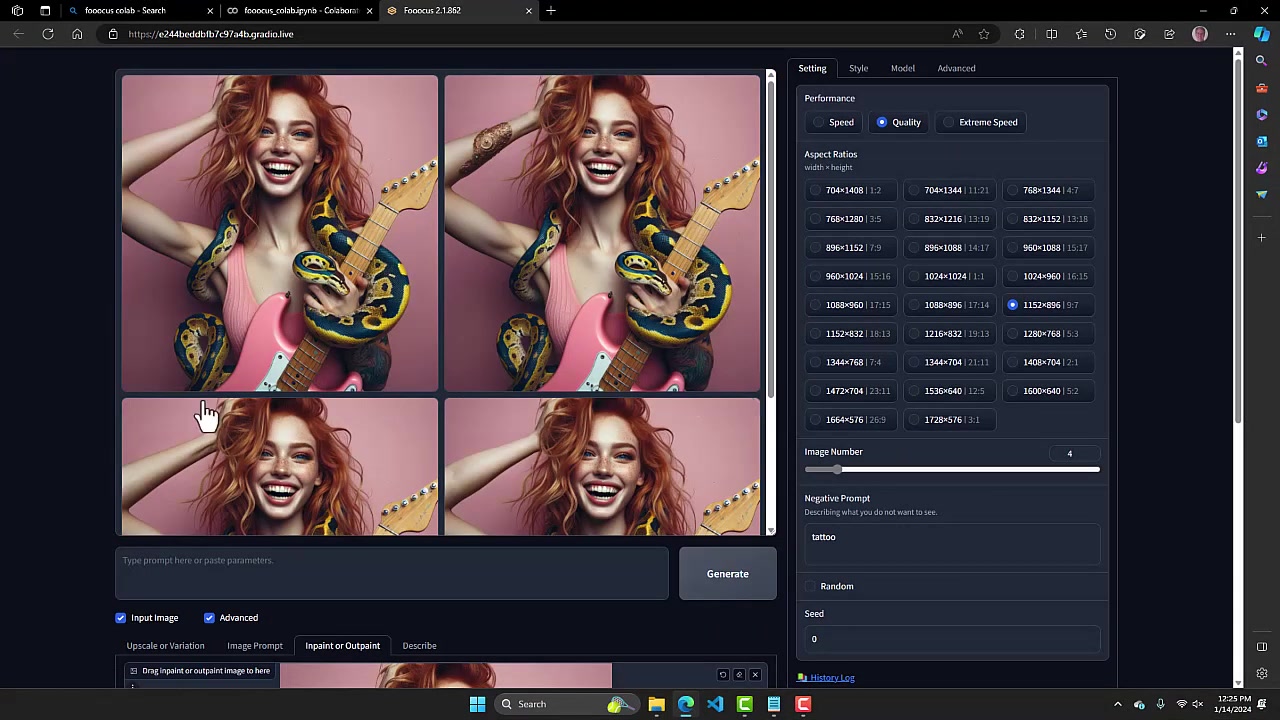
Task: Show hidden system tray icons chevron
Action: click(1117, 704)
